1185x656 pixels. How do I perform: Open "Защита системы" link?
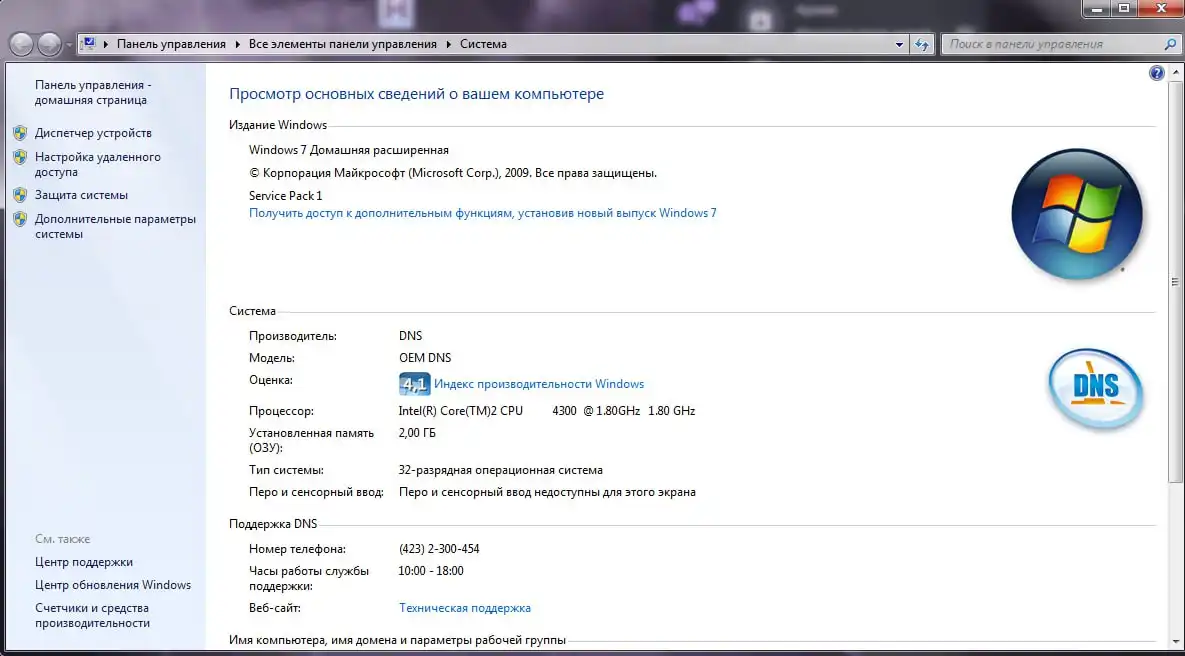coord(81,195)
